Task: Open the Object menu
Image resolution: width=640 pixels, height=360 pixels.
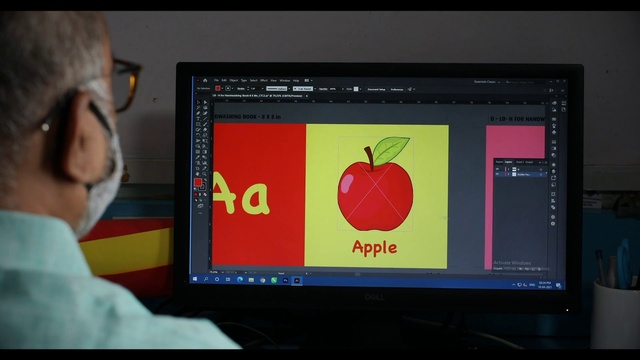Action: coord(233,80)
